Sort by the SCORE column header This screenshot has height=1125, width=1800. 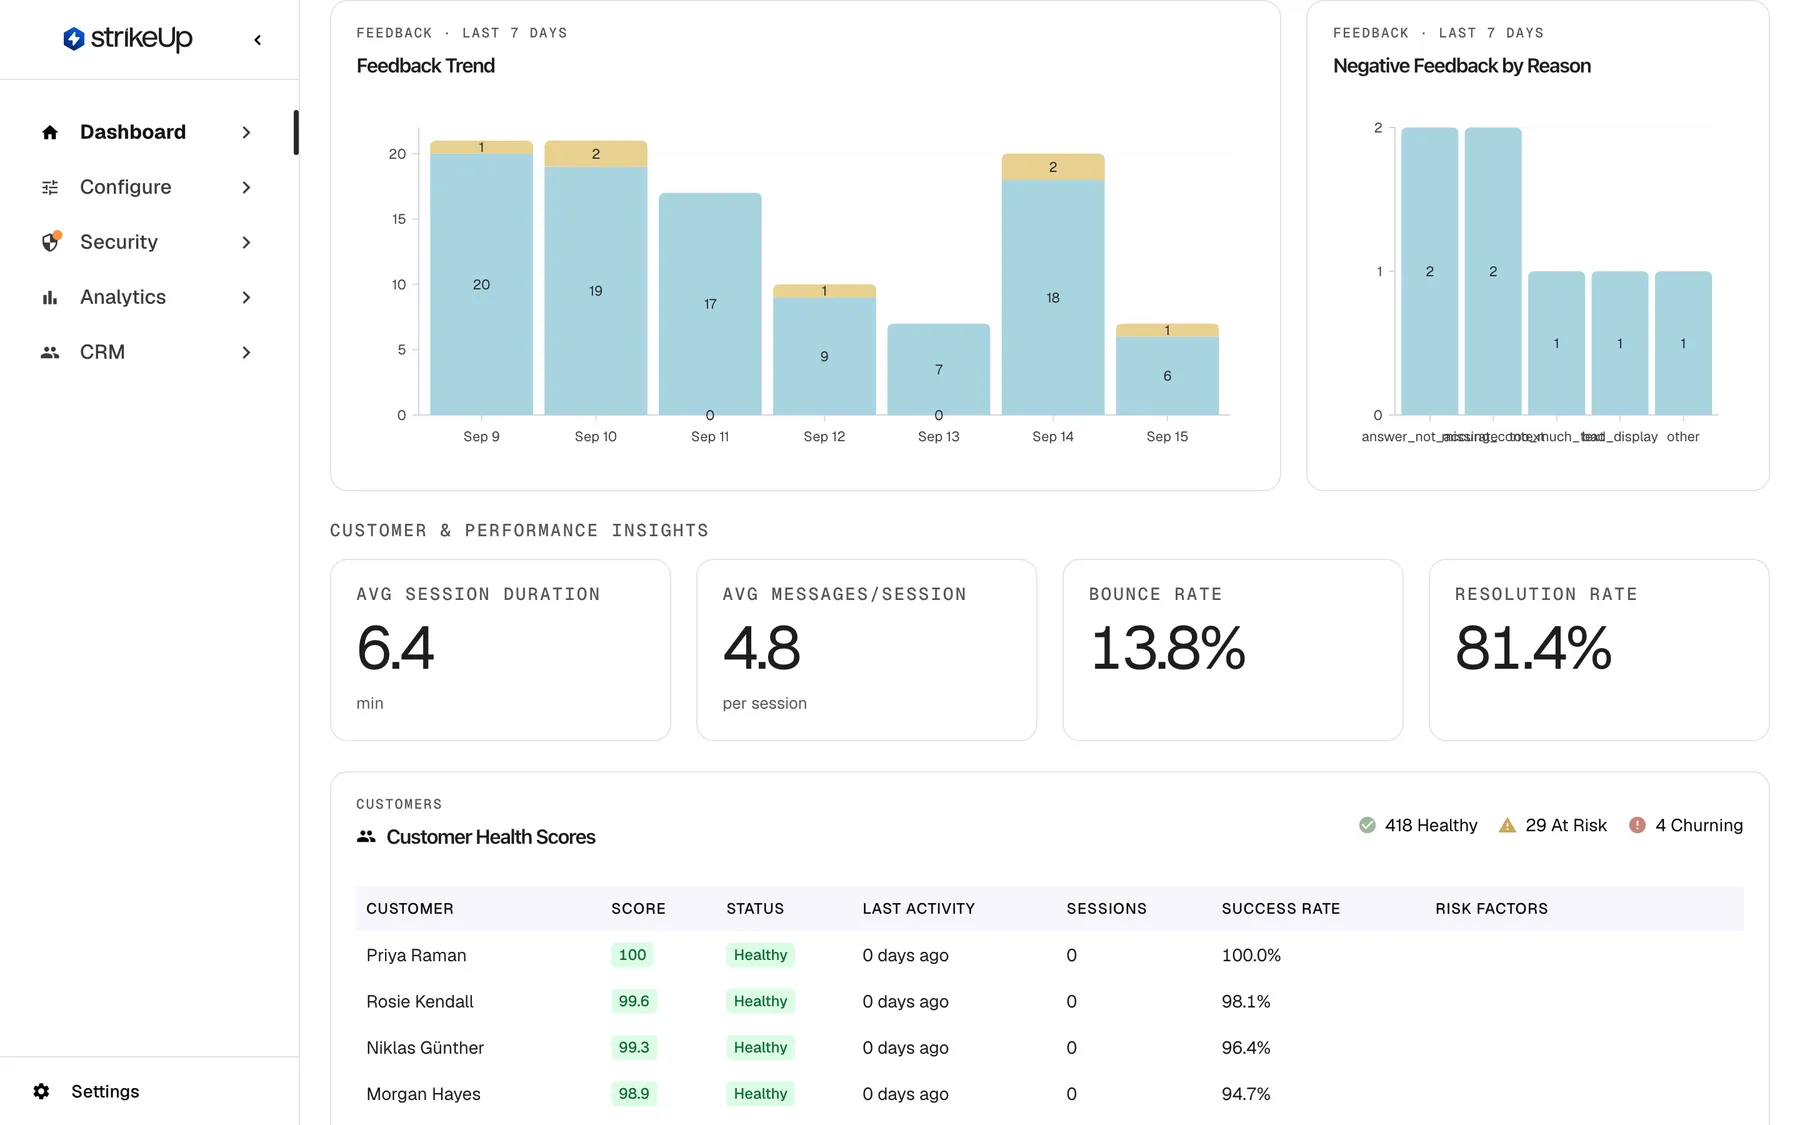tap(638, 908)
